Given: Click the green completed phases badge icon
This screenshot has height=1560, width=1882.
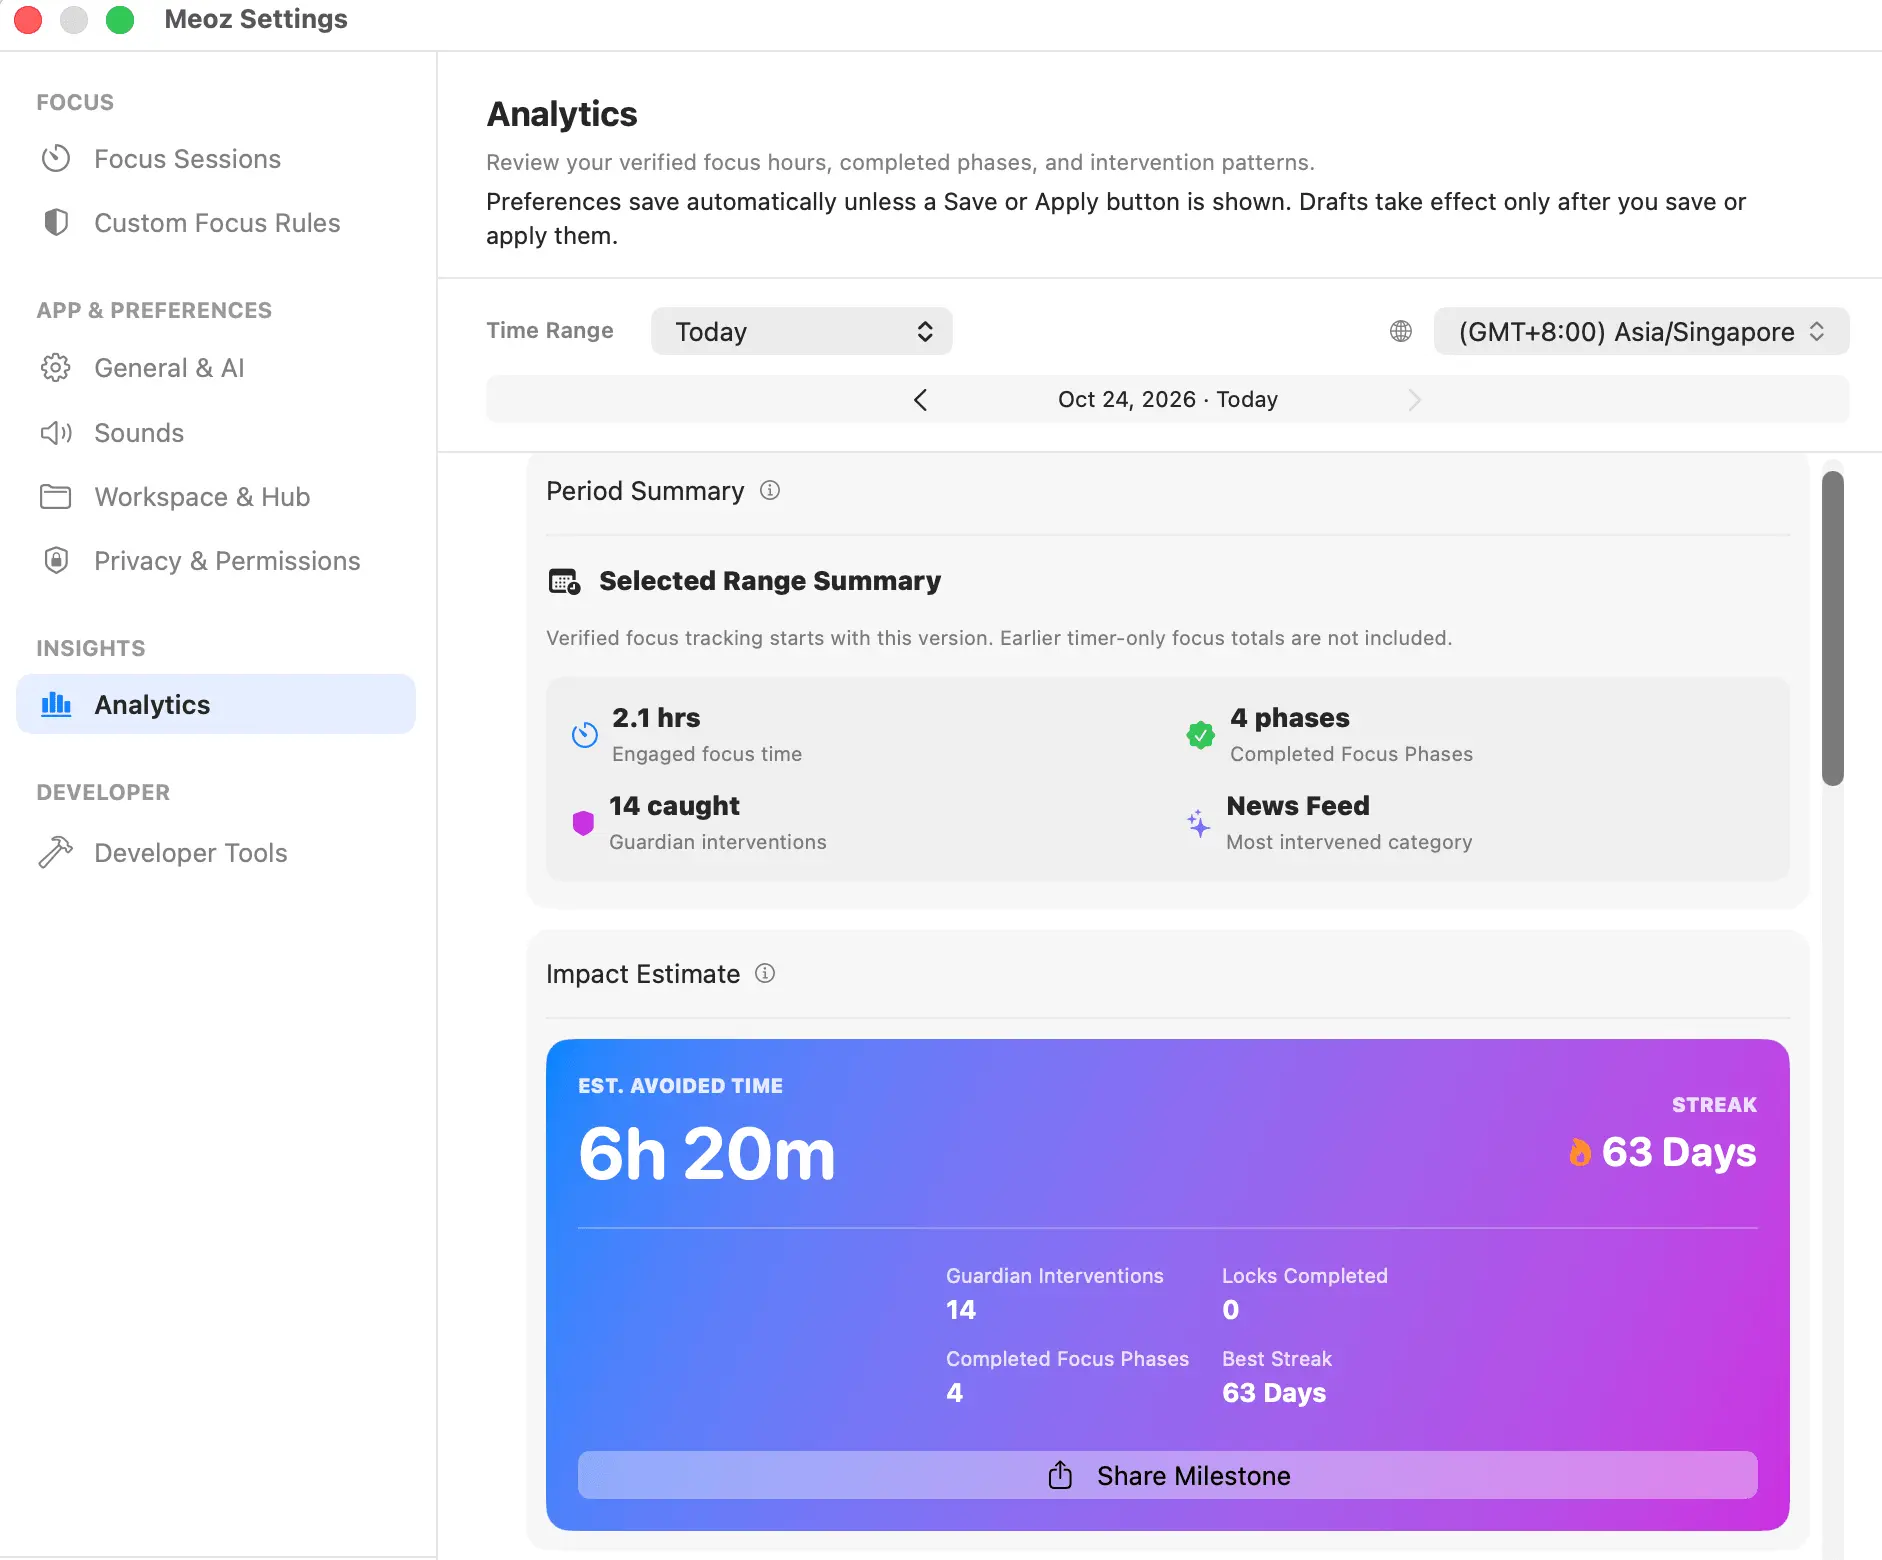Looking at the screenshot, I should click(1201, 735).
